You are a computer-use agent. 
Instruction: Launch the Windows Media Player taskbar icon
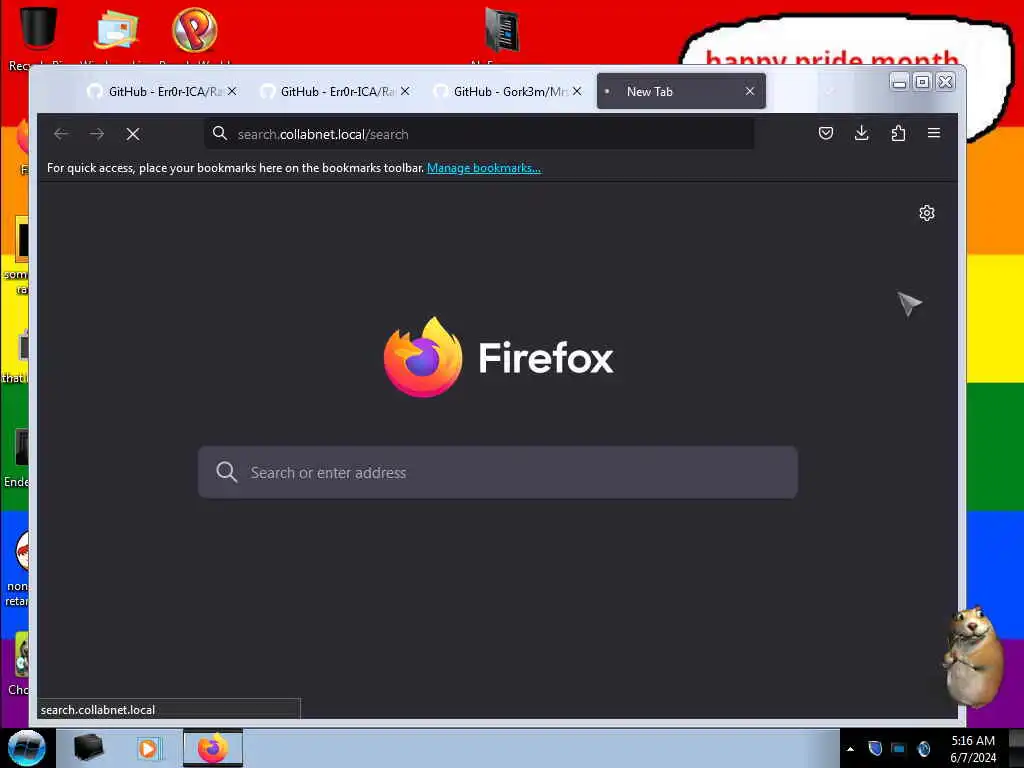pos(148,748)
